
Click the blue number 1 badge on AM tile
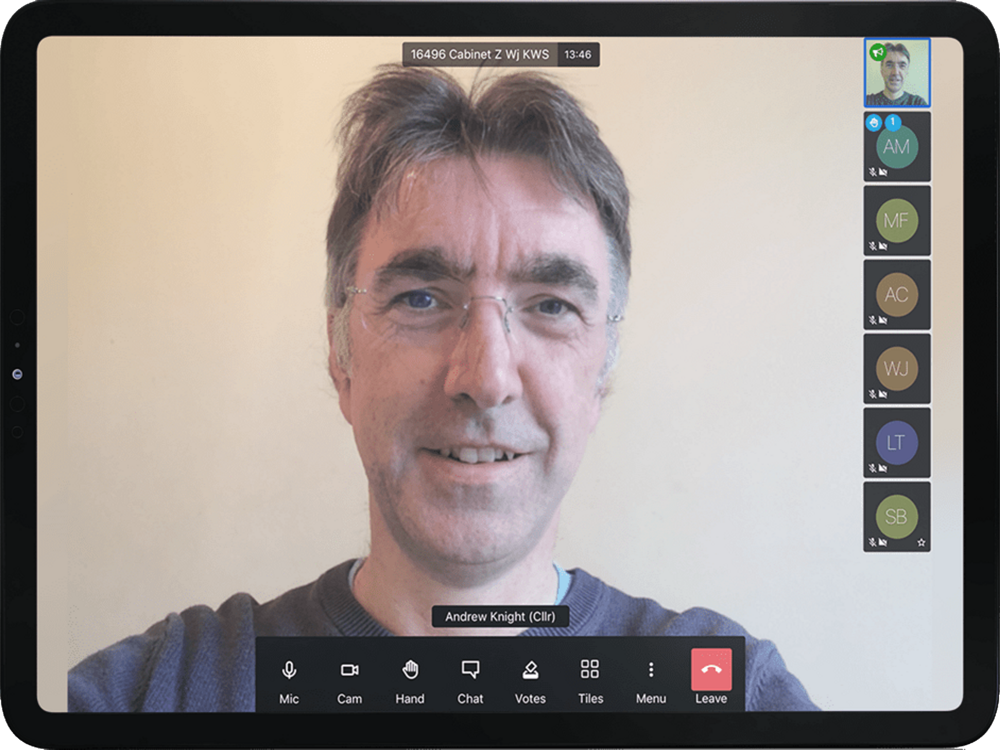(892, 121)
